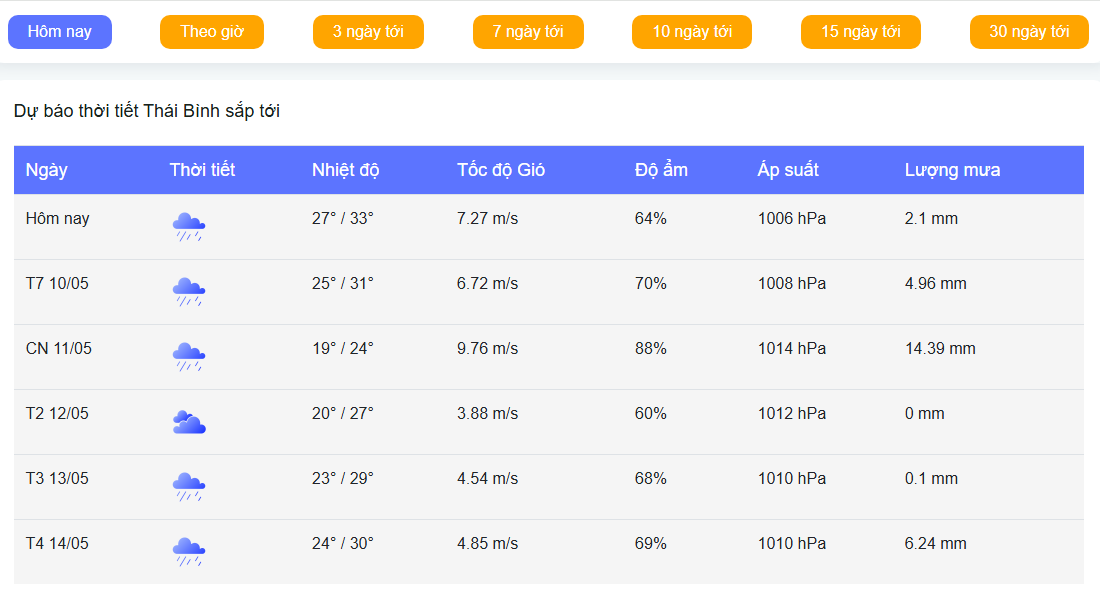Click the Tốc độ Gió column header

[501, 170]
